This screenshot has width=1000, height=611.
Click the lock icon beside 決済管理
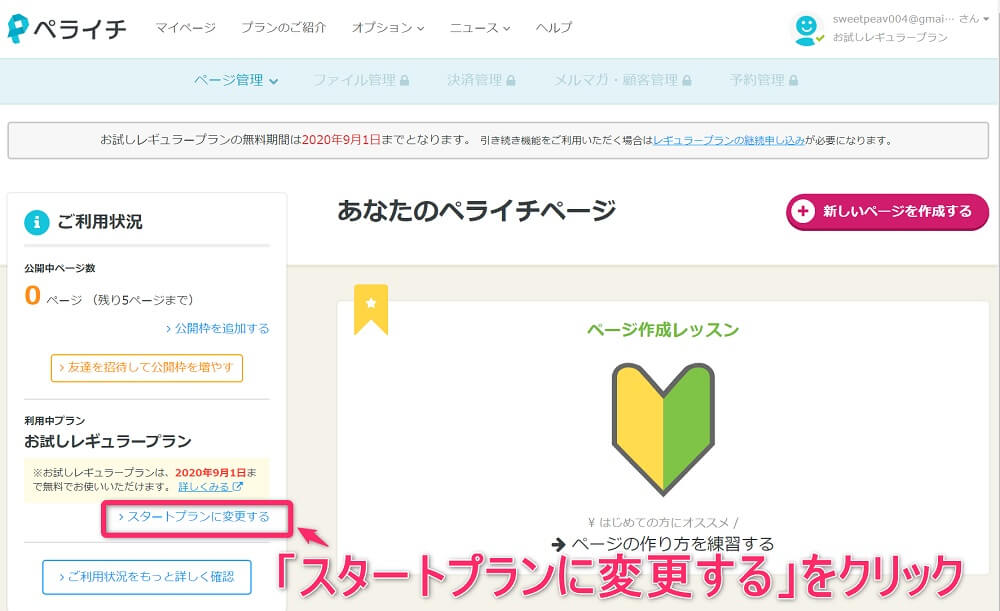(510, 80)
